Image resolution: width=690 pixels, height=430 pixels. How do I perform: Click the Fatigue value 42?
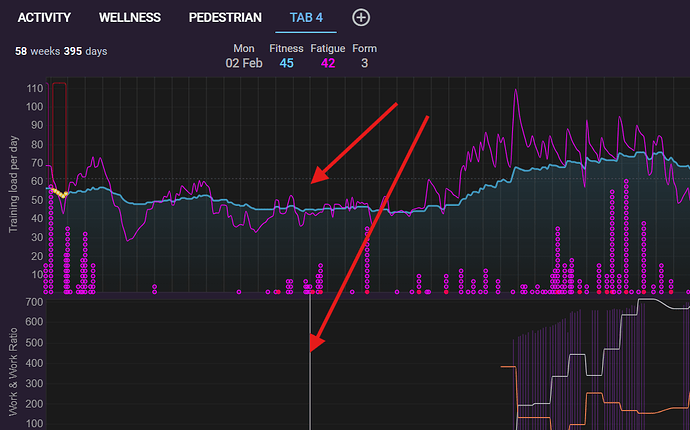click(328, 63)
